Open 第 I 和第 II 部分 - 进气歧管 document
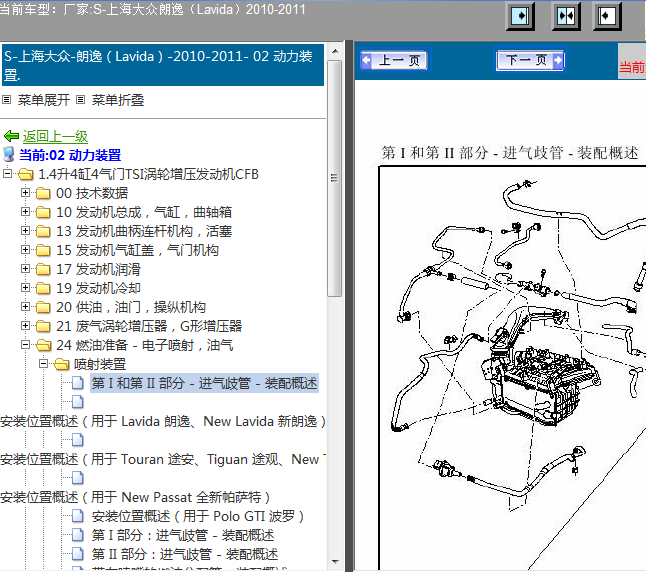 click(204, 383)
